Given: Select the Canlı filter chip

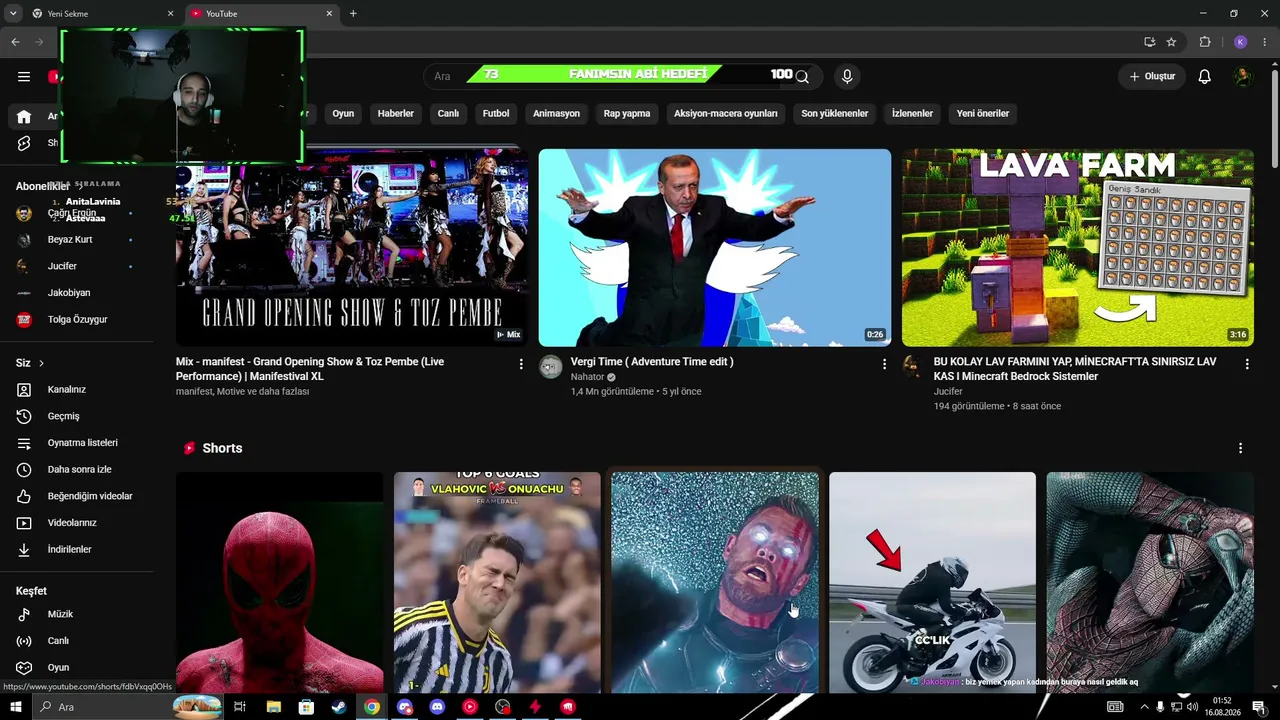Looking at the screenshot, I should pyautogui.click(x=448, y=114).
